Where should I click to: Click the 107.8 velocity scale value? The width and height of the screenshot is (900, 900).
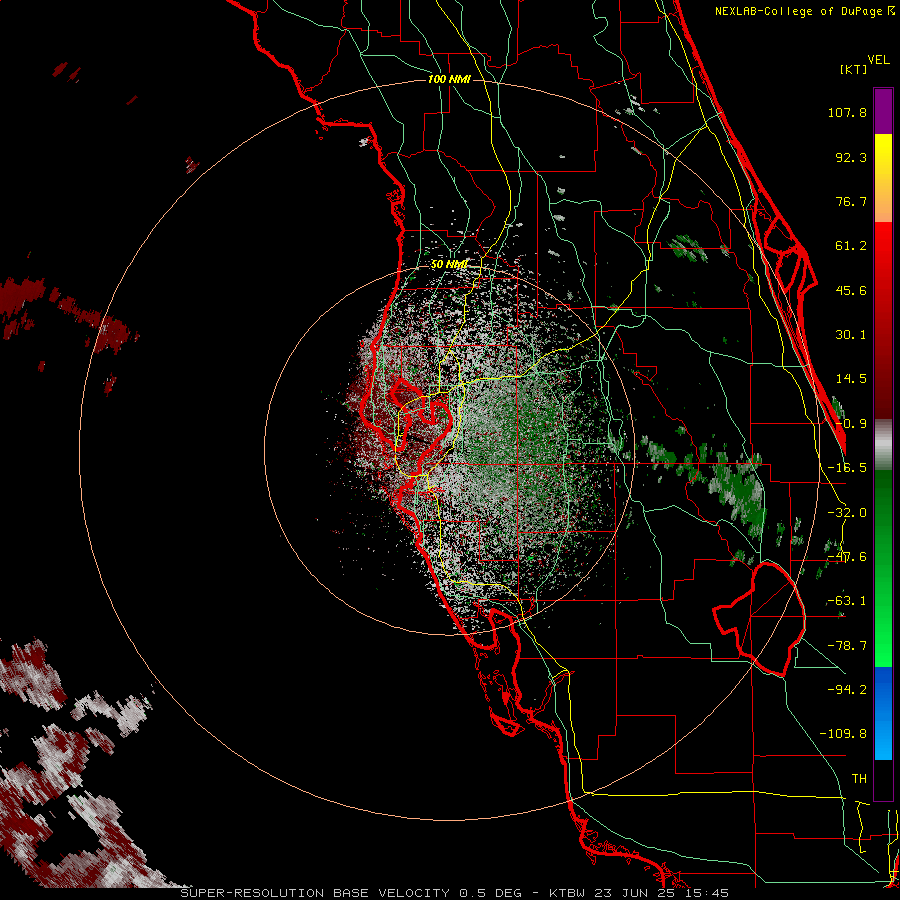pyautogui.click(x=847, y=112)
